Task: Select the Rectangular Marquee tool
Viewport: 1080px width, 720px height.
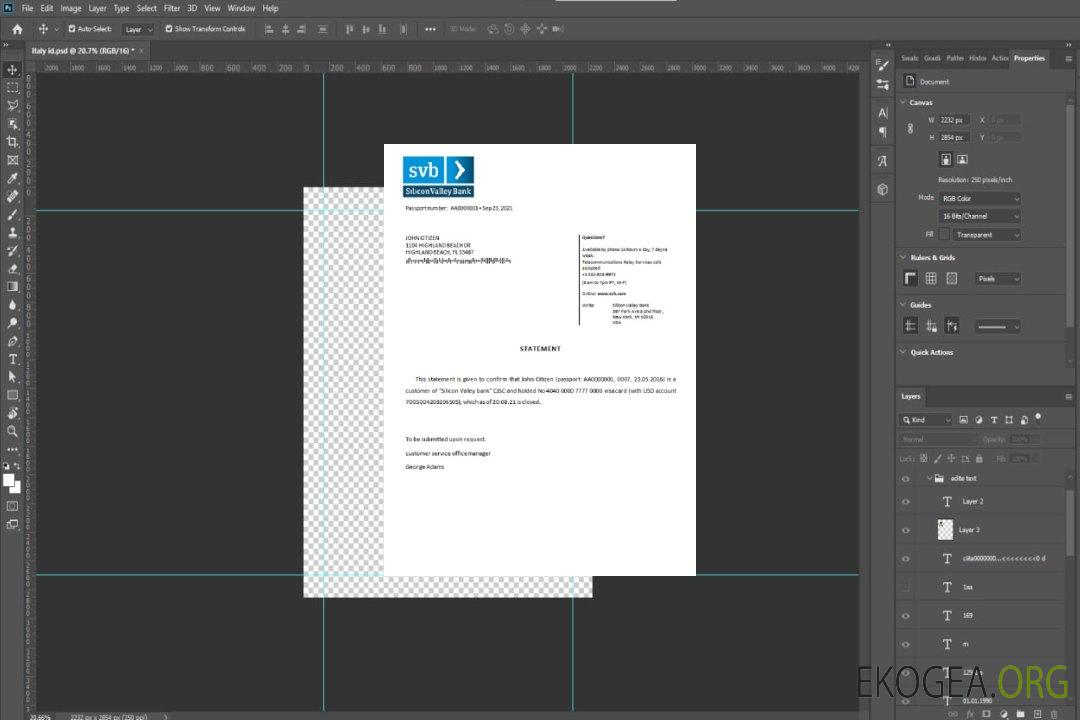Action: [x=12, y=88]
